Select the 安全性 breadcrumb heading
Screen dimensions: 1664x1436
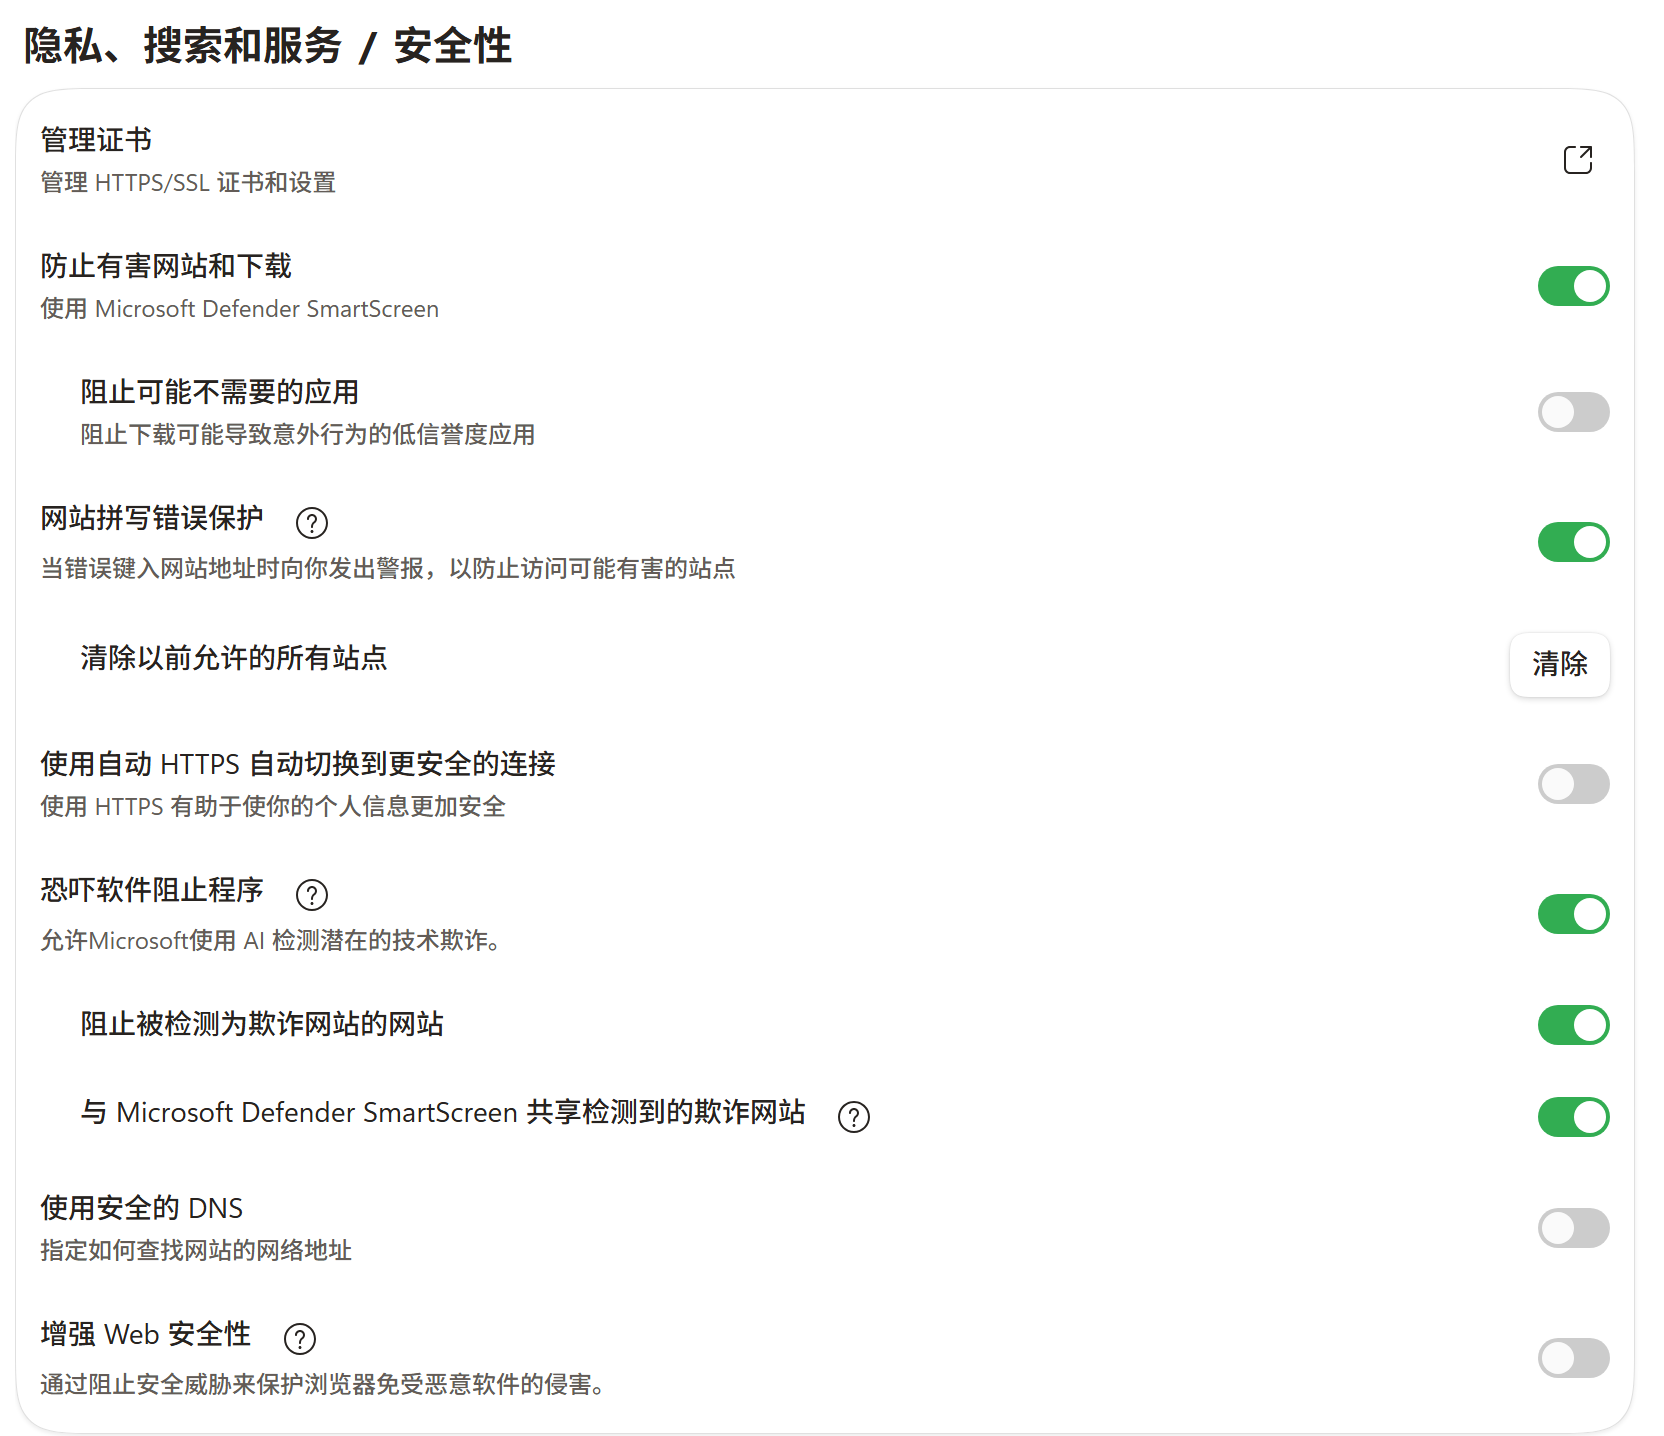click(452, 46)
